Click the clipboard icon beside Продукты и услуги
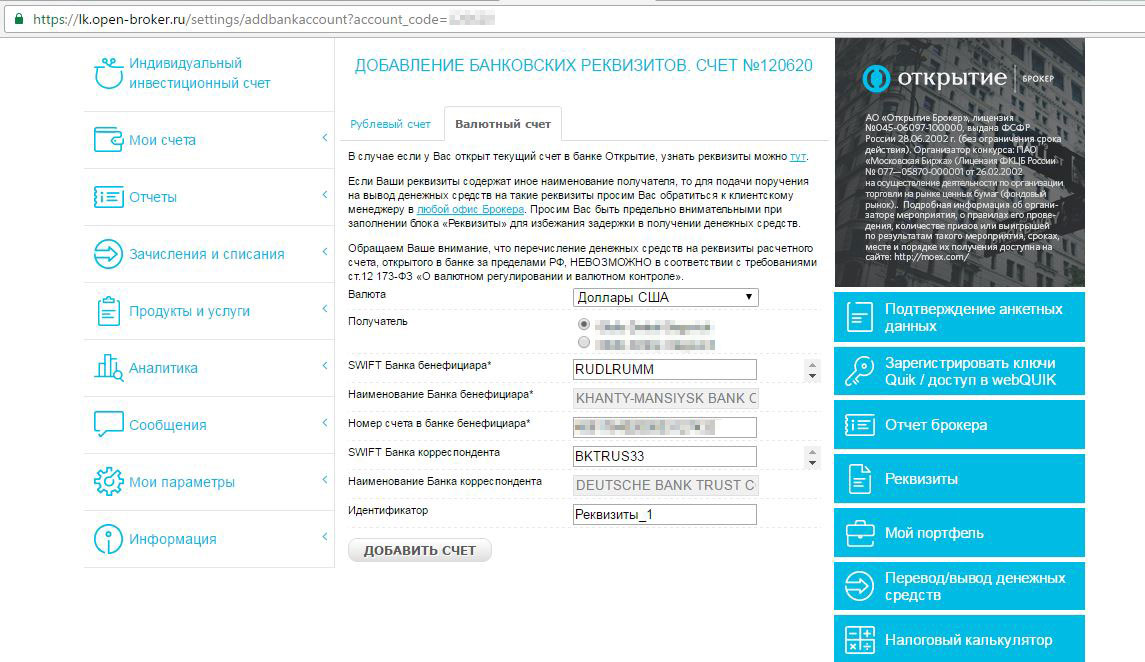The image size is (1145, 662). (x=109, y=311)
